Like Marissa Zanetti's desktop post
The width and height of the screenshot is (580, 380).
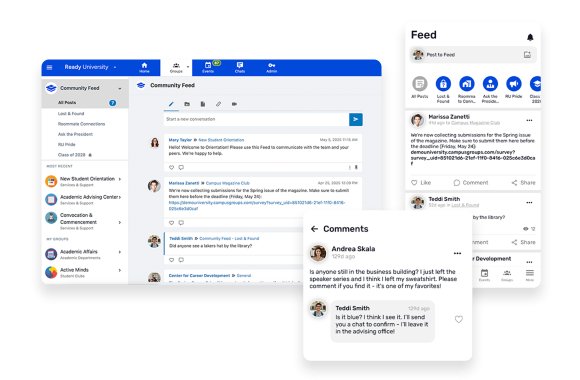point(171,223)
